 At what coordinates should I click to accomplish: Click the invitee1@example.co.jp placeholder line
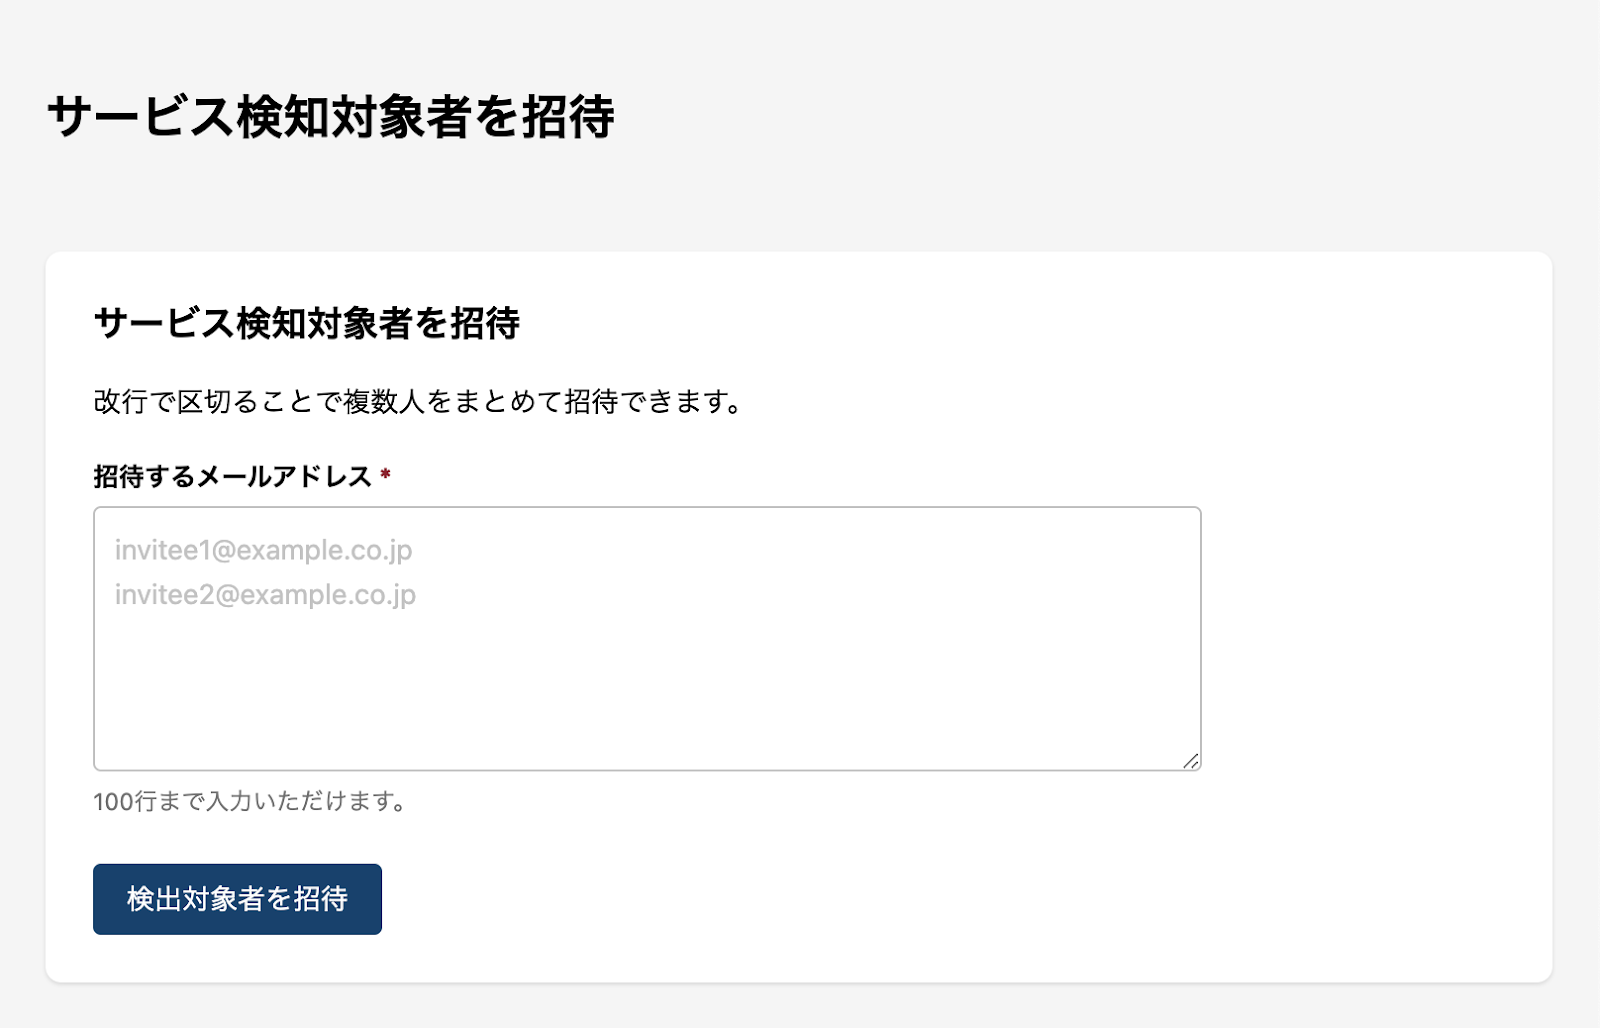point(263,550)
